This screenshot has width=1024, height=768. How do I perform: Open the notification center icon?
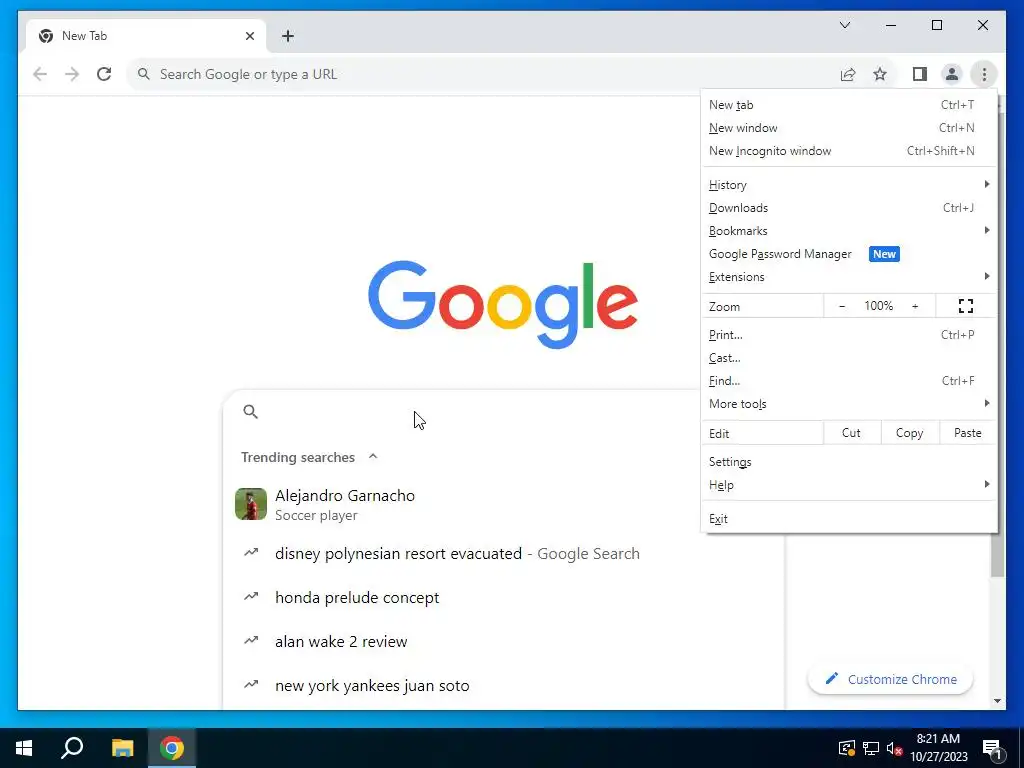pyautogui.click(x=993, y=748)
